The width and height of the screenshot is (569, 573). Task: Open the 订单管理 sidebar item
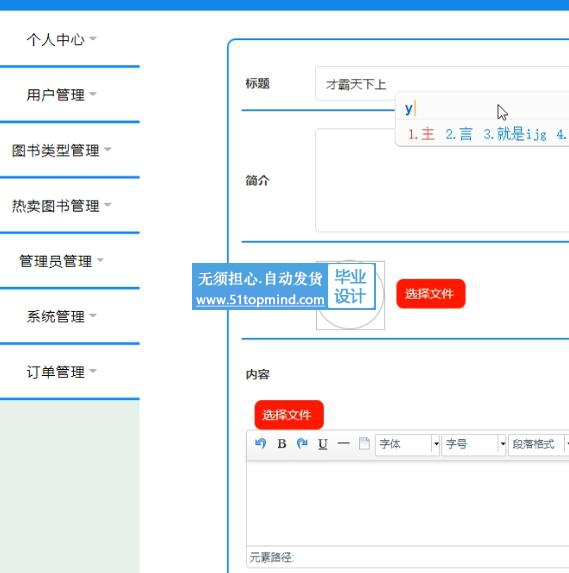[61, 372]
